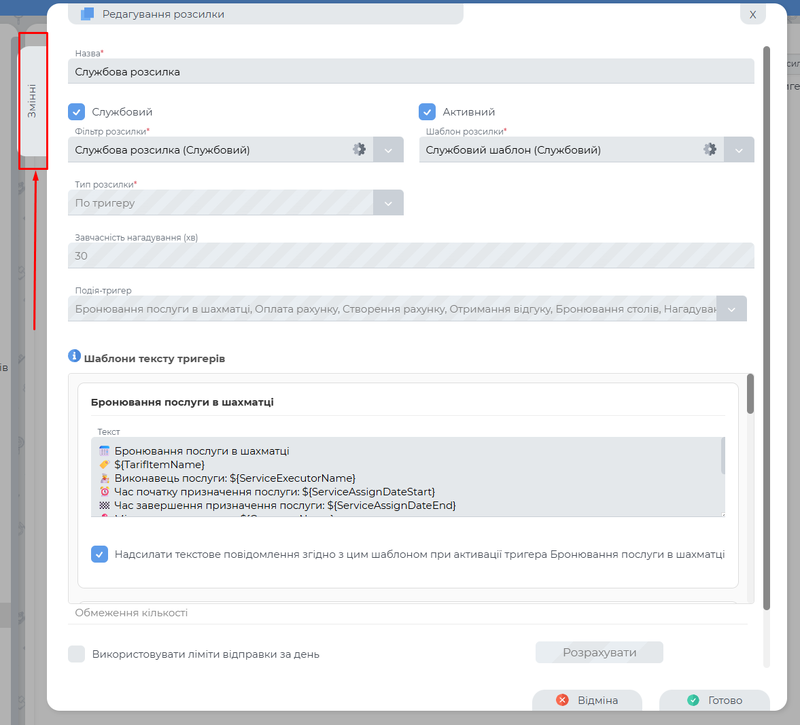Close the Редагування розсилки dialog with X

click(753, 14)
